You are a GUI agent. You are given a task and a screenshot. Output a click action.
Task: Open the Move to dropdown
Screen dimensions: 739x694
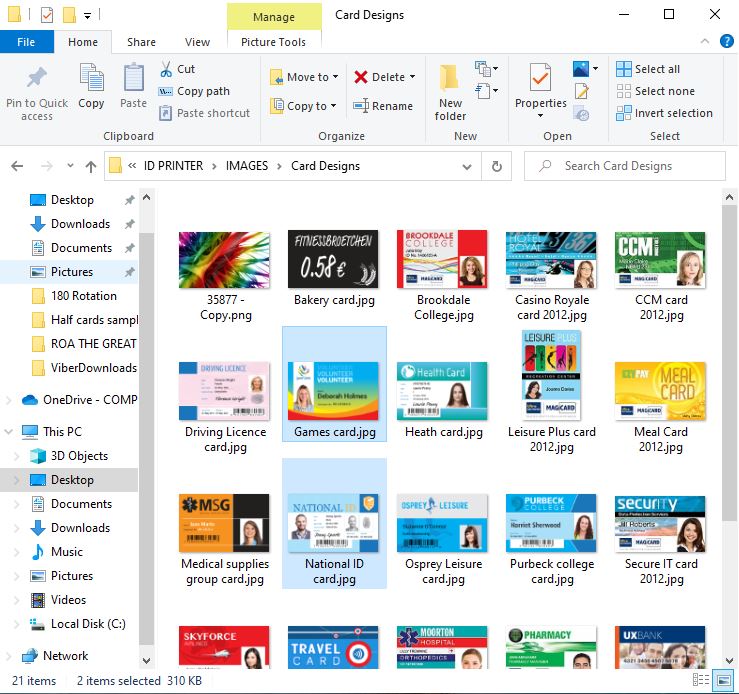(304, 77)
